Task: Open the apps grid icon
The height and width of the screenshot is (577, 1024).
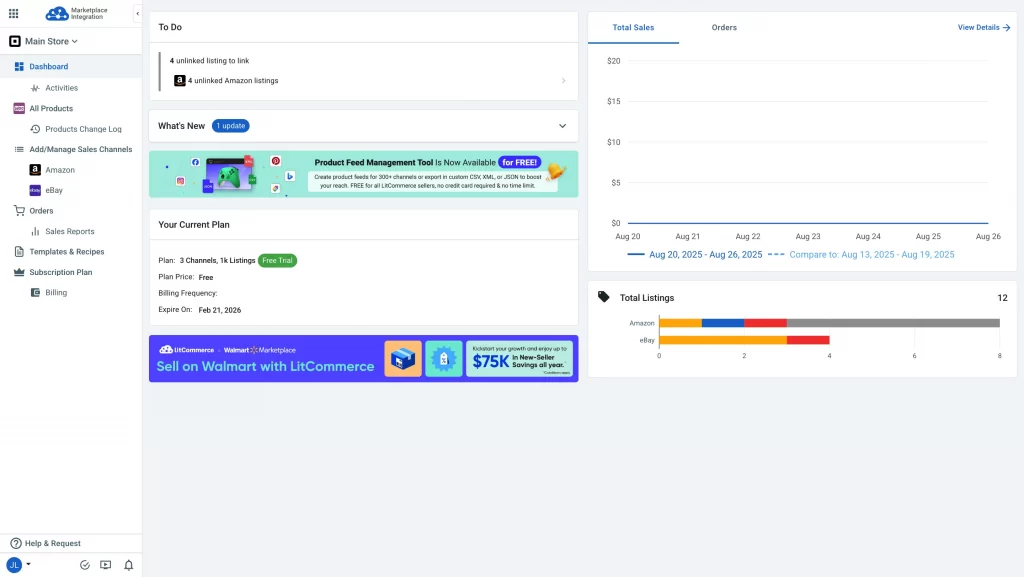Action: coord(14,13)
